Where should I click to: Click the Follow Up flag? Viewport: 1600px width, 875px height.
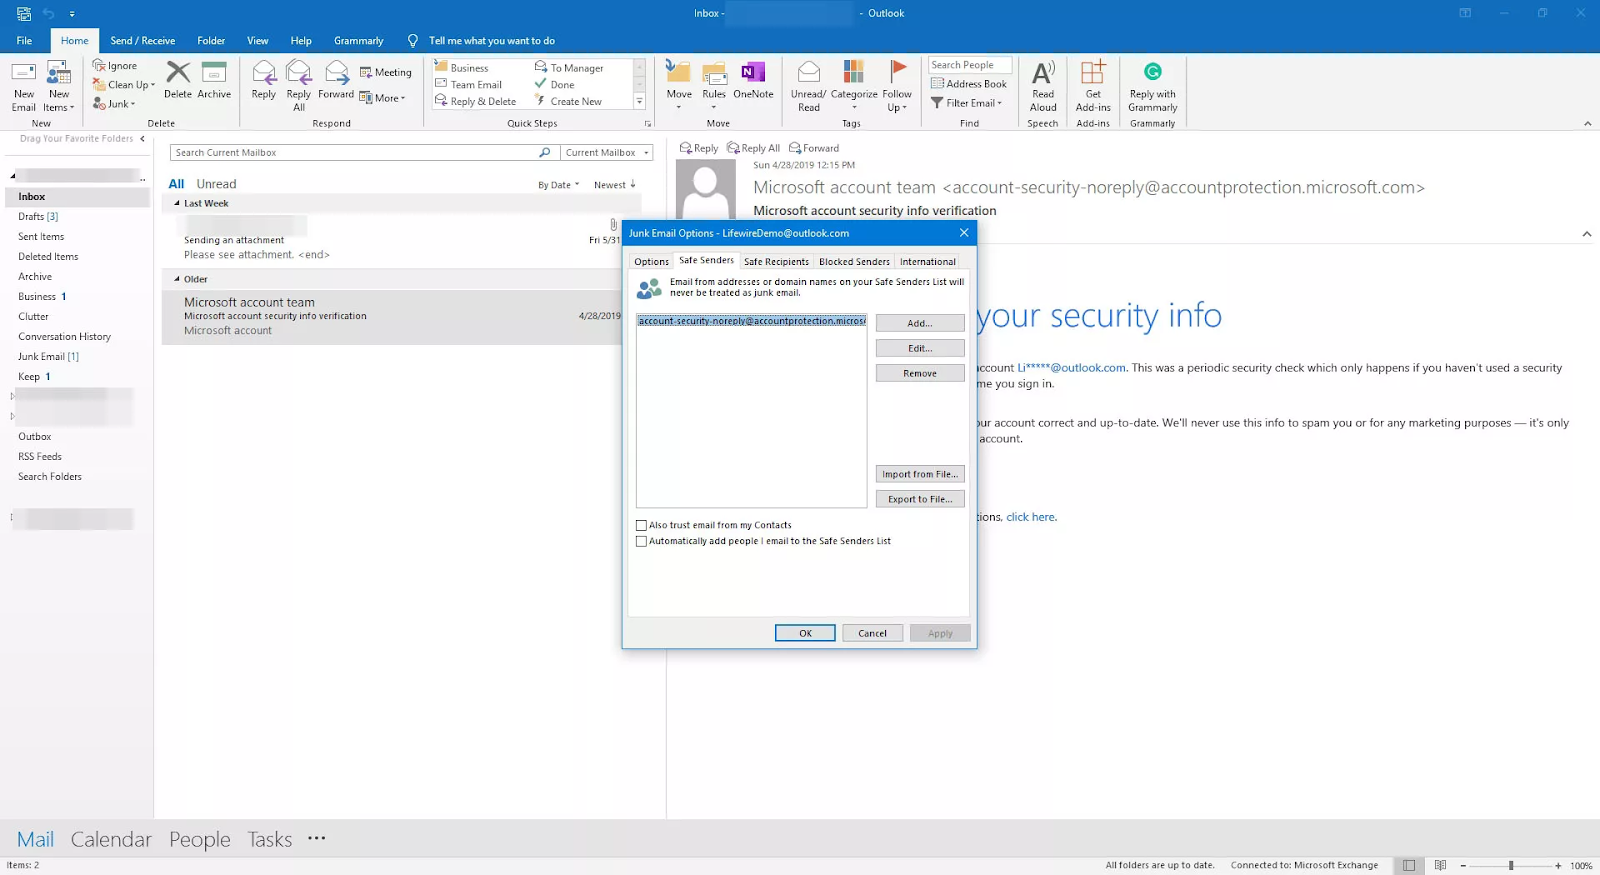898,71
